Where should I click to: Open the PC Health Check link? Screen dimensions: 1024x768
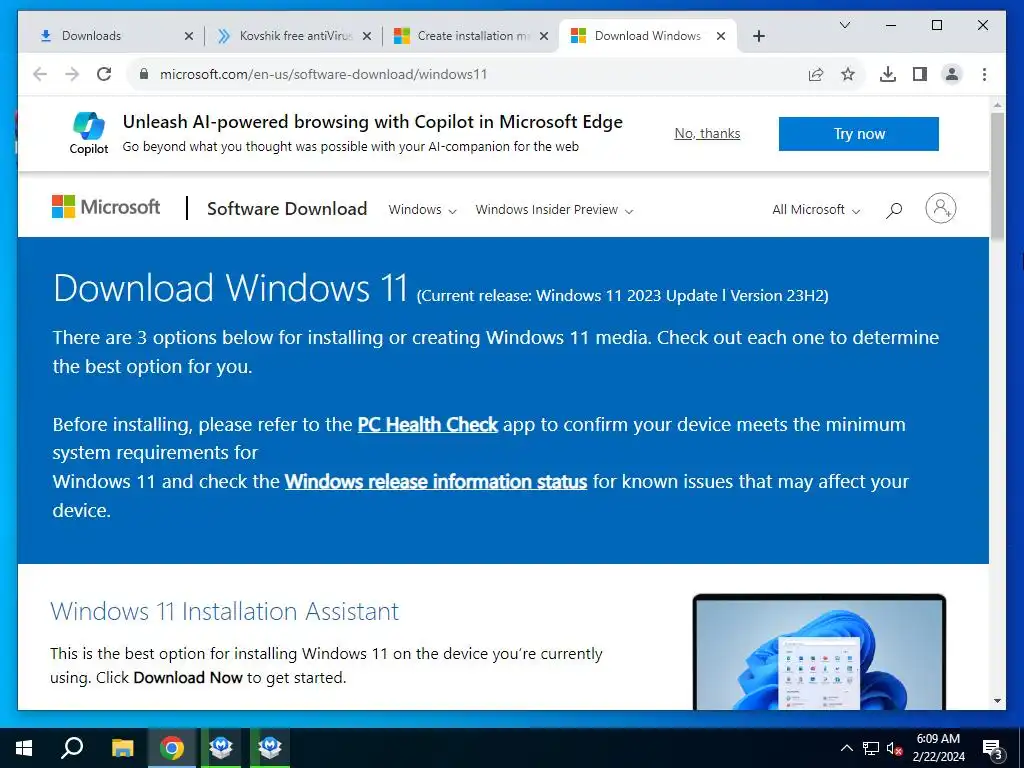pos(428,424)
